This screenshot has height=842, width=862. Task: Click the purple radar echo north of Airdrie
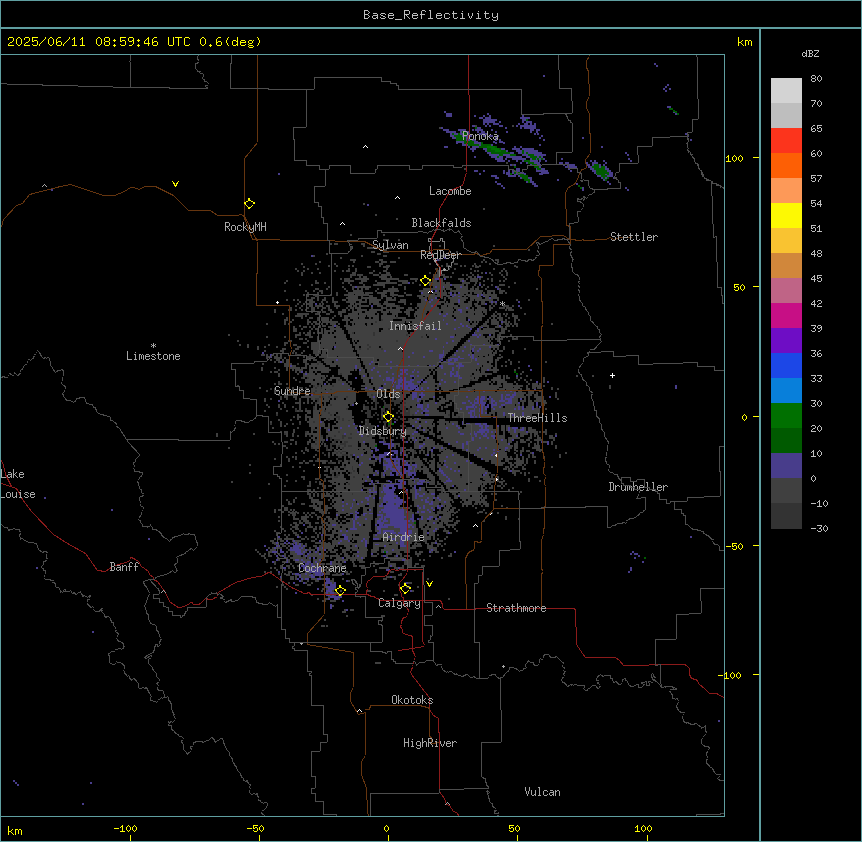pos(394,511)
